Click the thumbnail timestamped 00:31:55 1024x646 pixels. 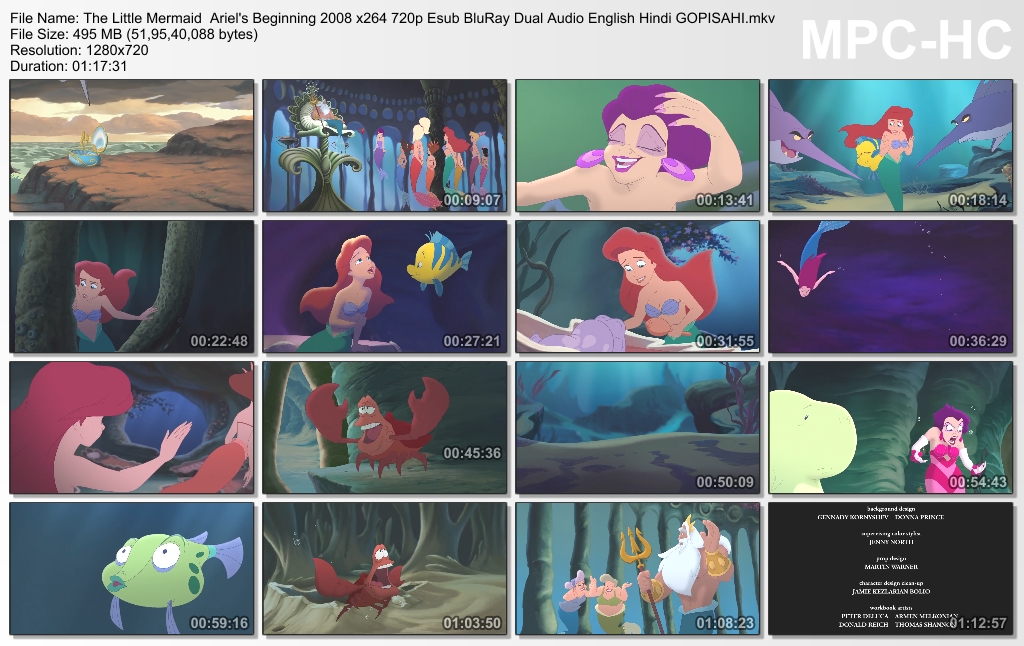coord(637,287)
